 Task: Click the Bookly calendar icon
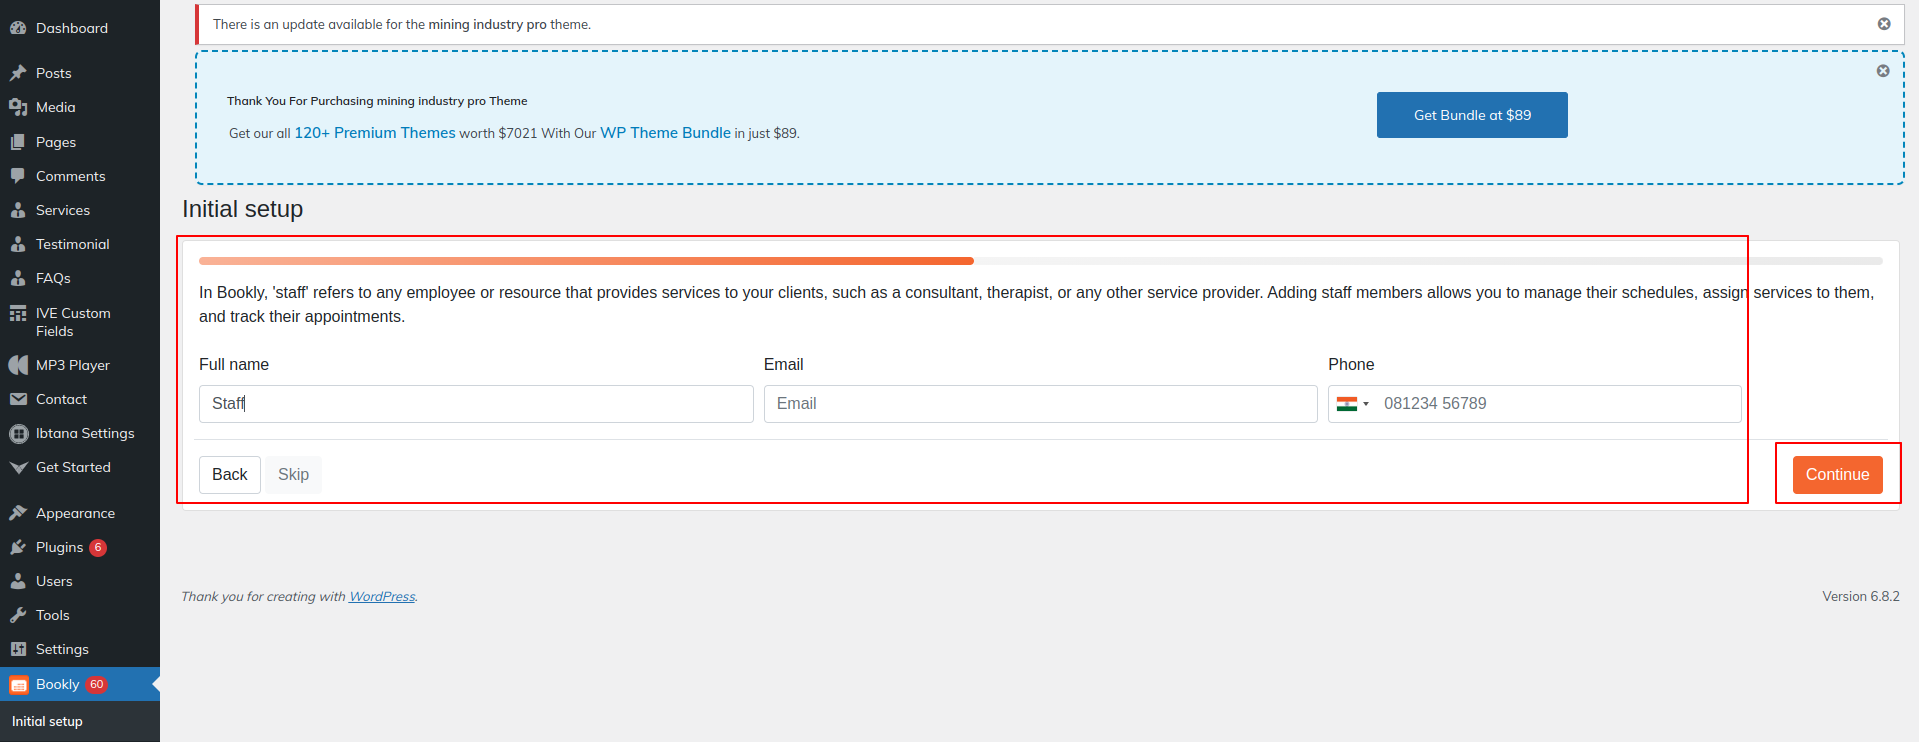click(18, 685)
